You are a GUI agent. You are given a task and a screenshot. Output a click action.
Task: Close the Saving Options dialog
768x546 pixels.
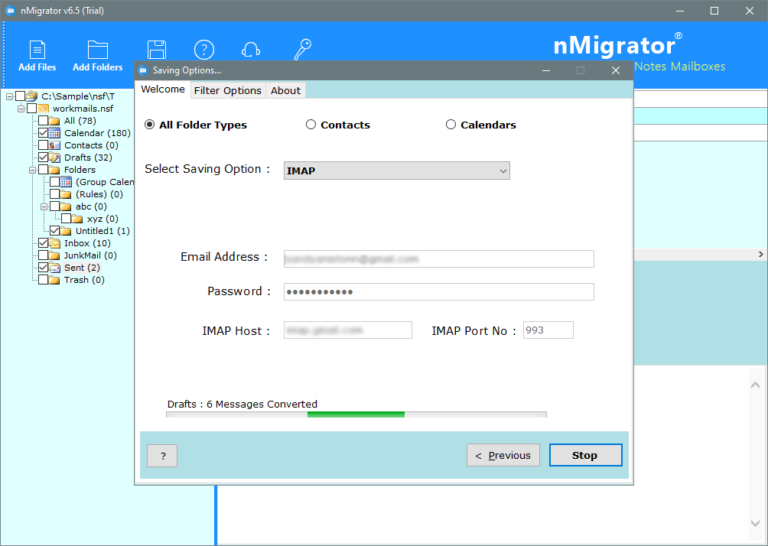(616, 71)
